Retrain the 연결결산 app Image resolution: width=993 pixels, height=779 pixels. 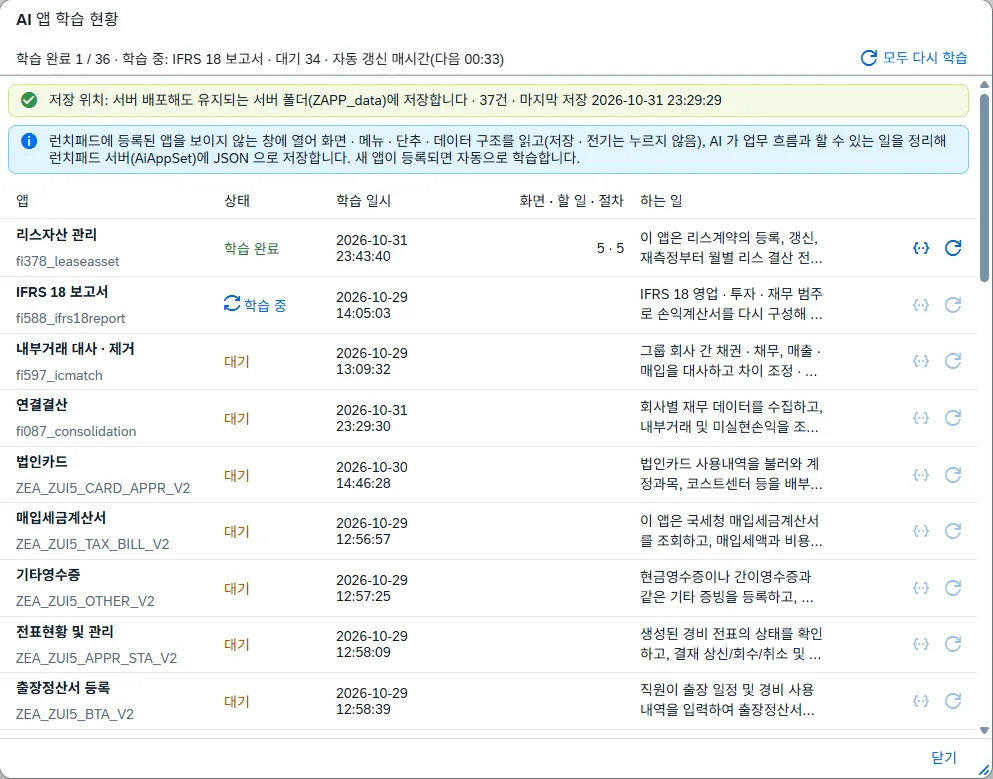pos(953,418)
